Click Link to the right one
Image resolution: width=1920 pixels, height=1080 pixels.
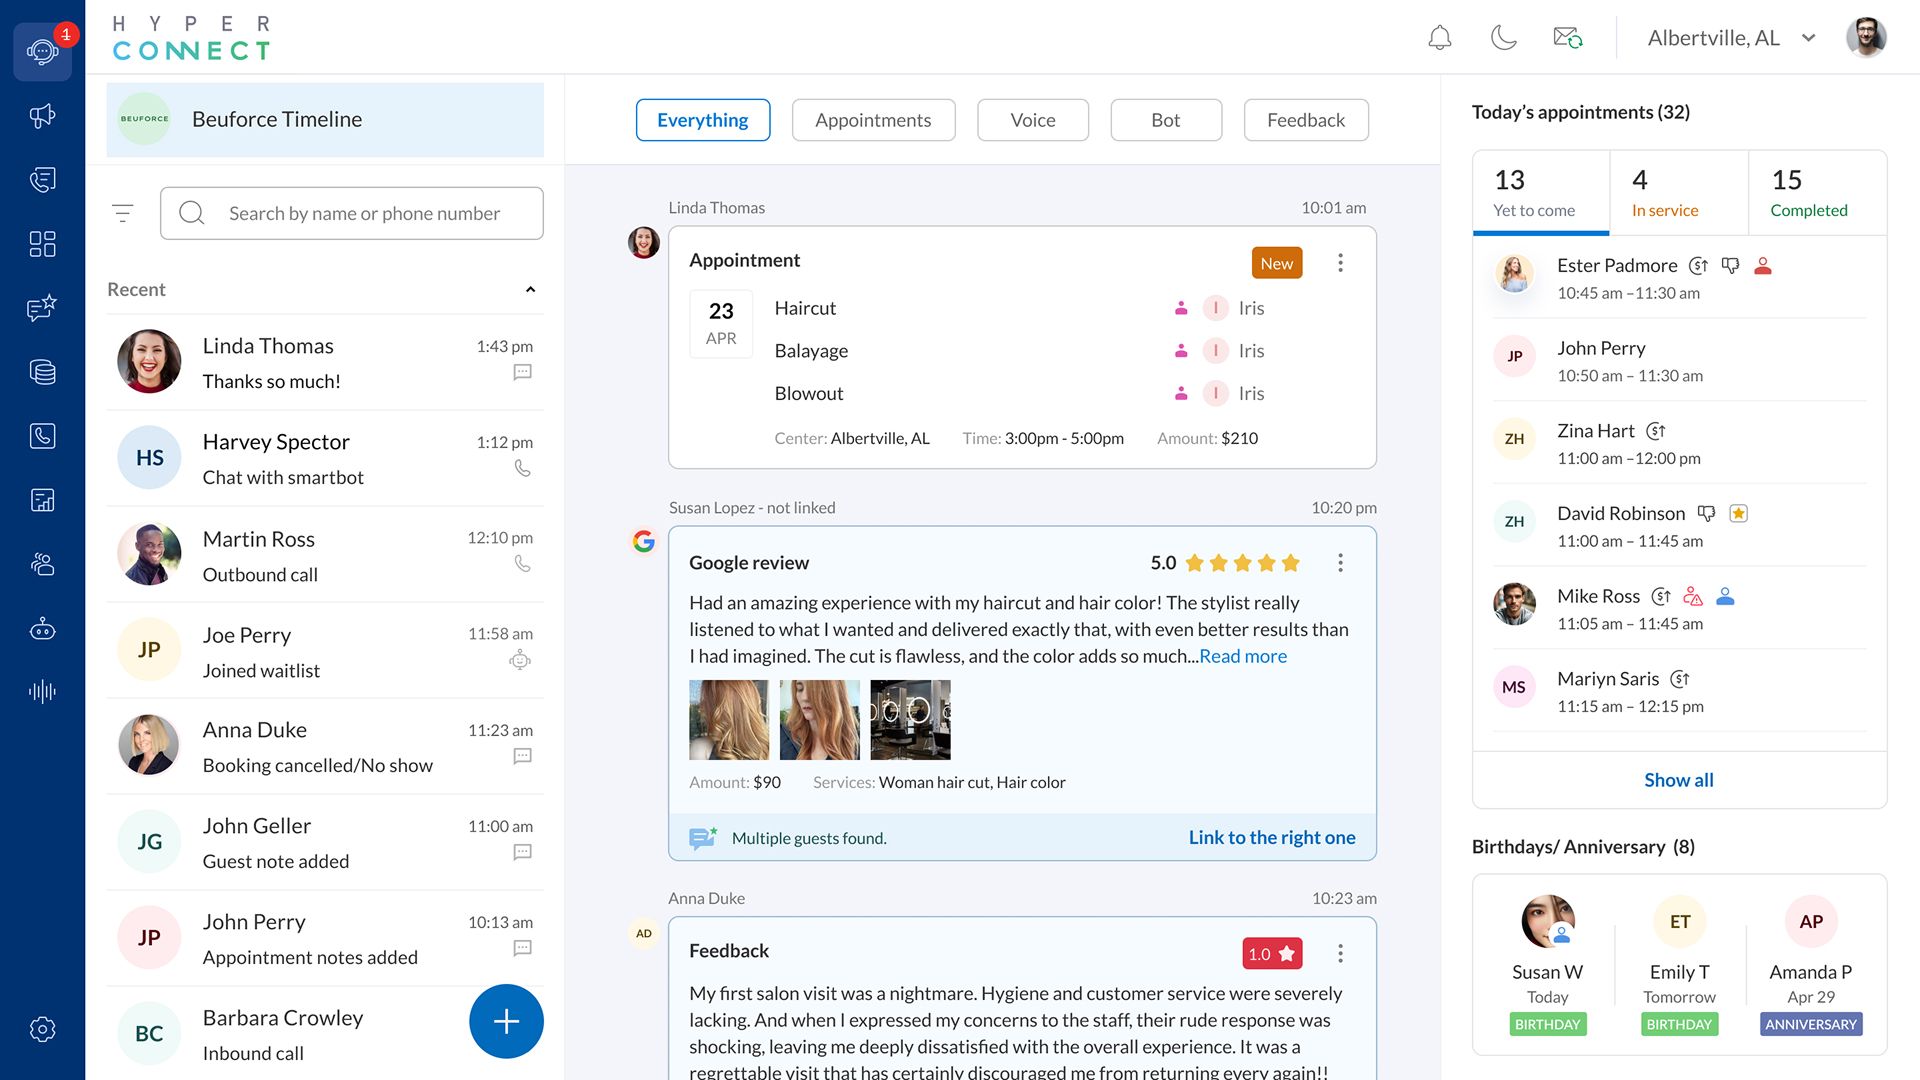[x=1271, y=838]
